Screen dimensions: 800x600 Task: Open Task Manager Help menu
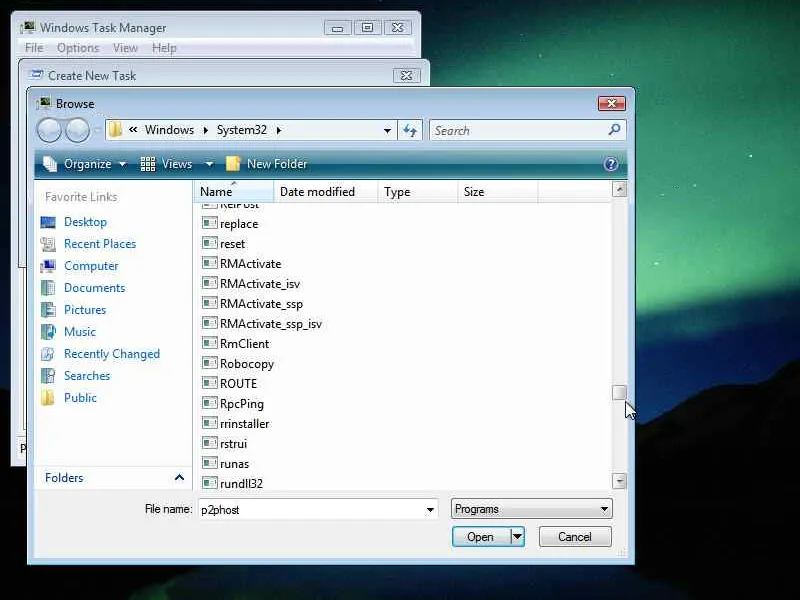pos(164,48)
